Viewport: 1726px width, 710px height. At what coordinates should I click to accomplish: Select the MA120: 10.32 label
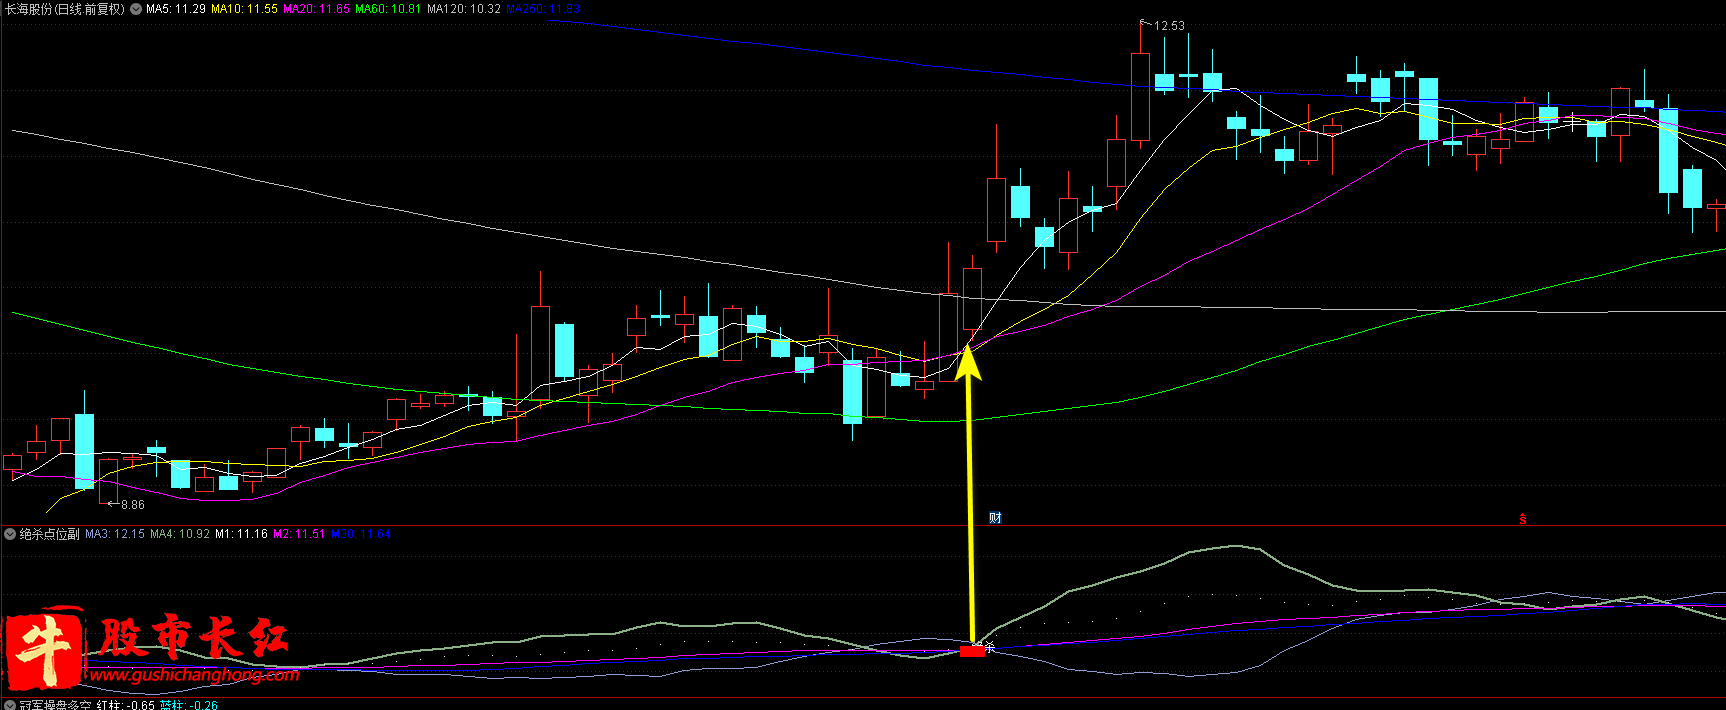click(x=464, y=9)
